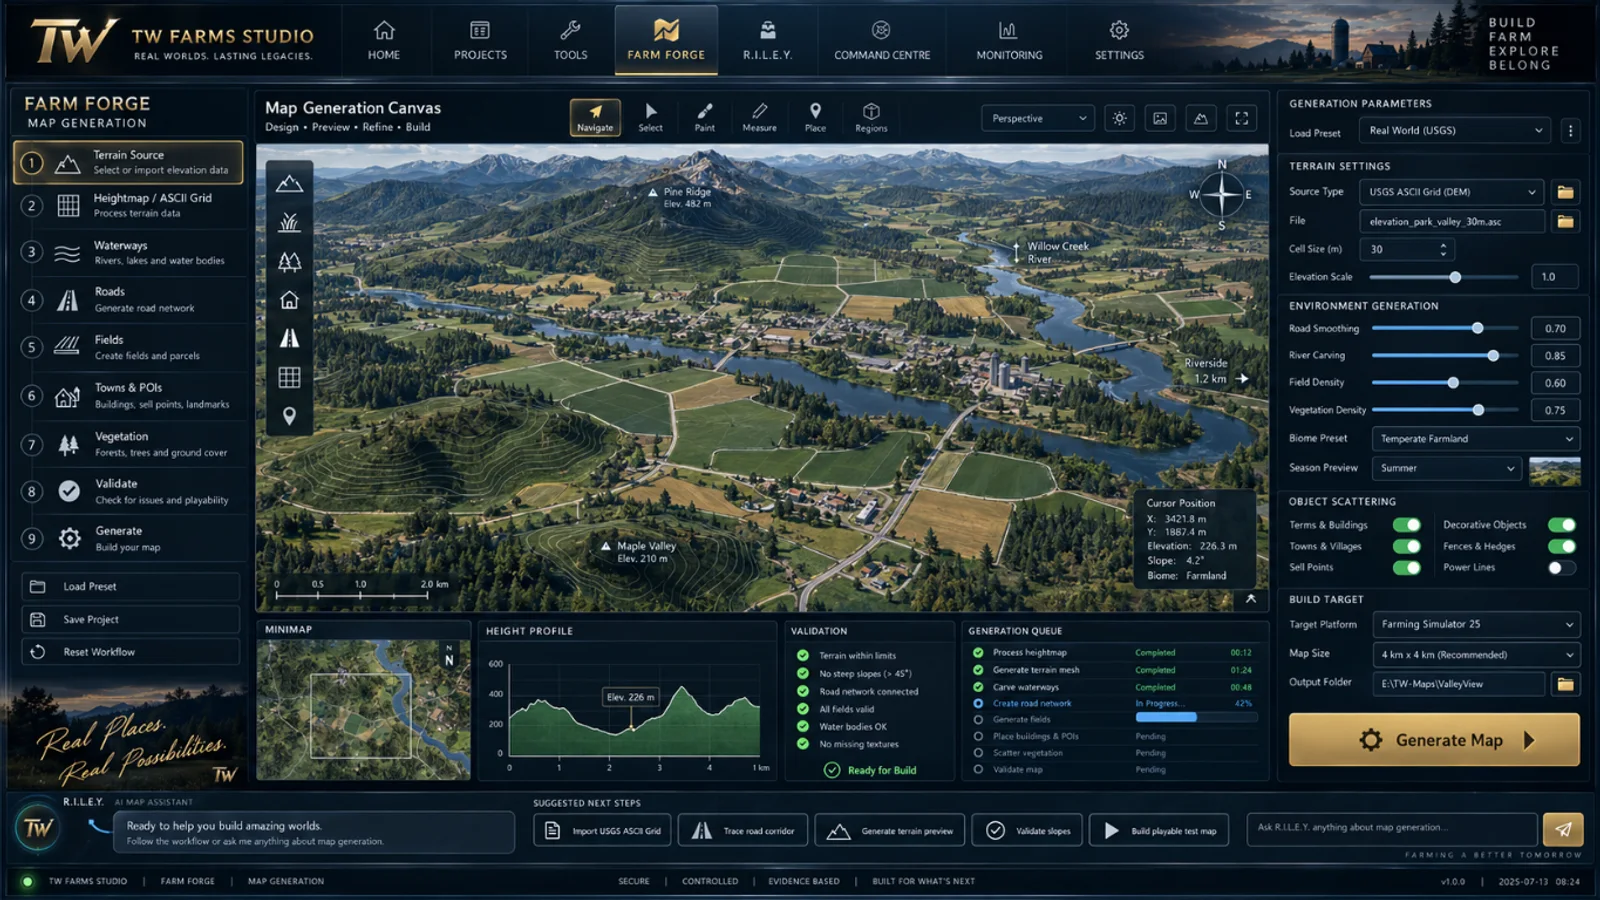Toggle Towns & Villages switch
The image size is (1600, 900).
(x=1407, y=546)
